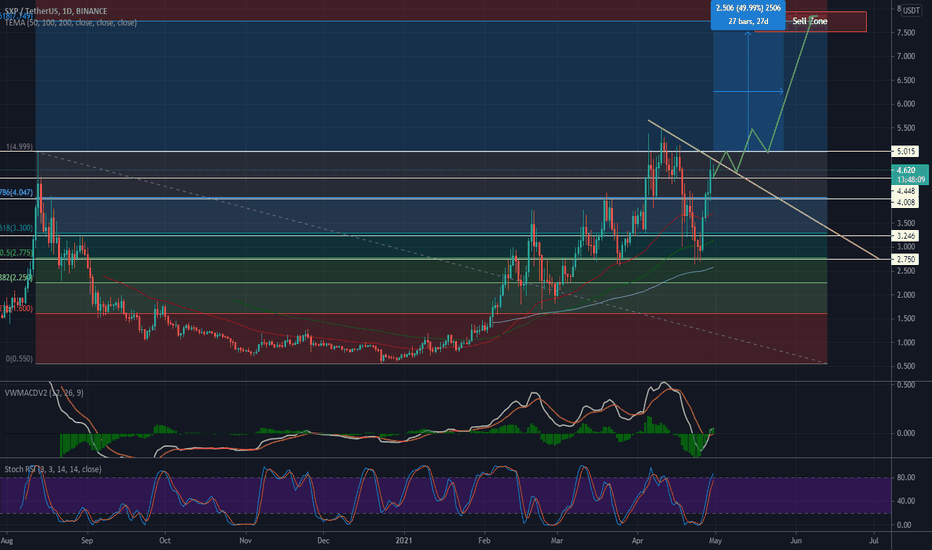The height and width of the screenshot is (550, 932).
Task: Click the Dec label on time axis
Action: (x=323, y=541)
